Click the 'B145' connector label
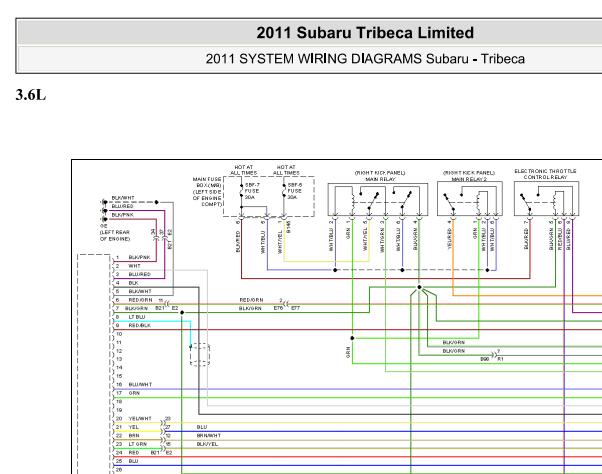Screen dimensions: 602x474 [289, 226]
